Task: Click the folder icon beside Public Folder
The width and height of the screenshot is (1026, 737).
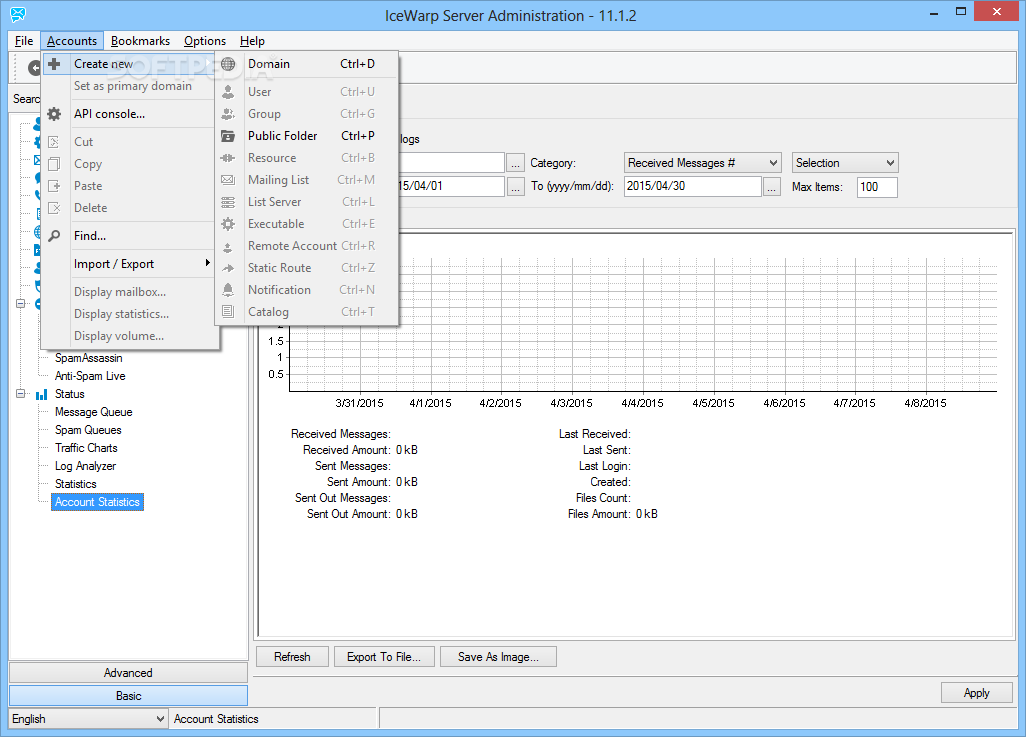Action: 228,136
